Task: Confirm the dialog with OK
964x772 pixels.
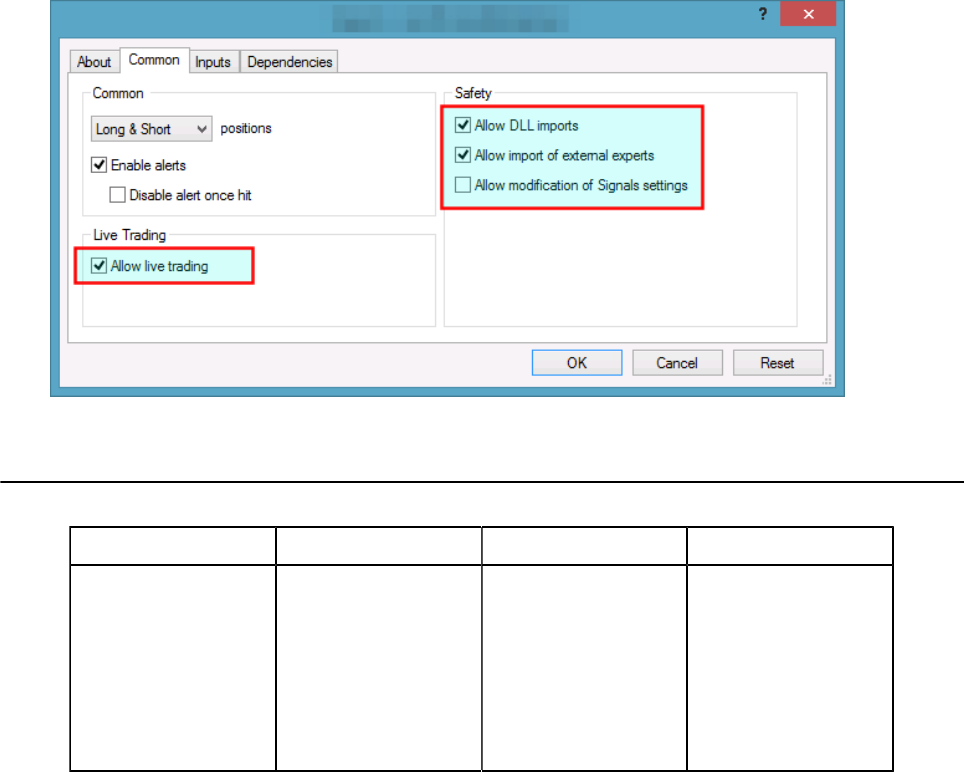Action: [x=577, y=363]
